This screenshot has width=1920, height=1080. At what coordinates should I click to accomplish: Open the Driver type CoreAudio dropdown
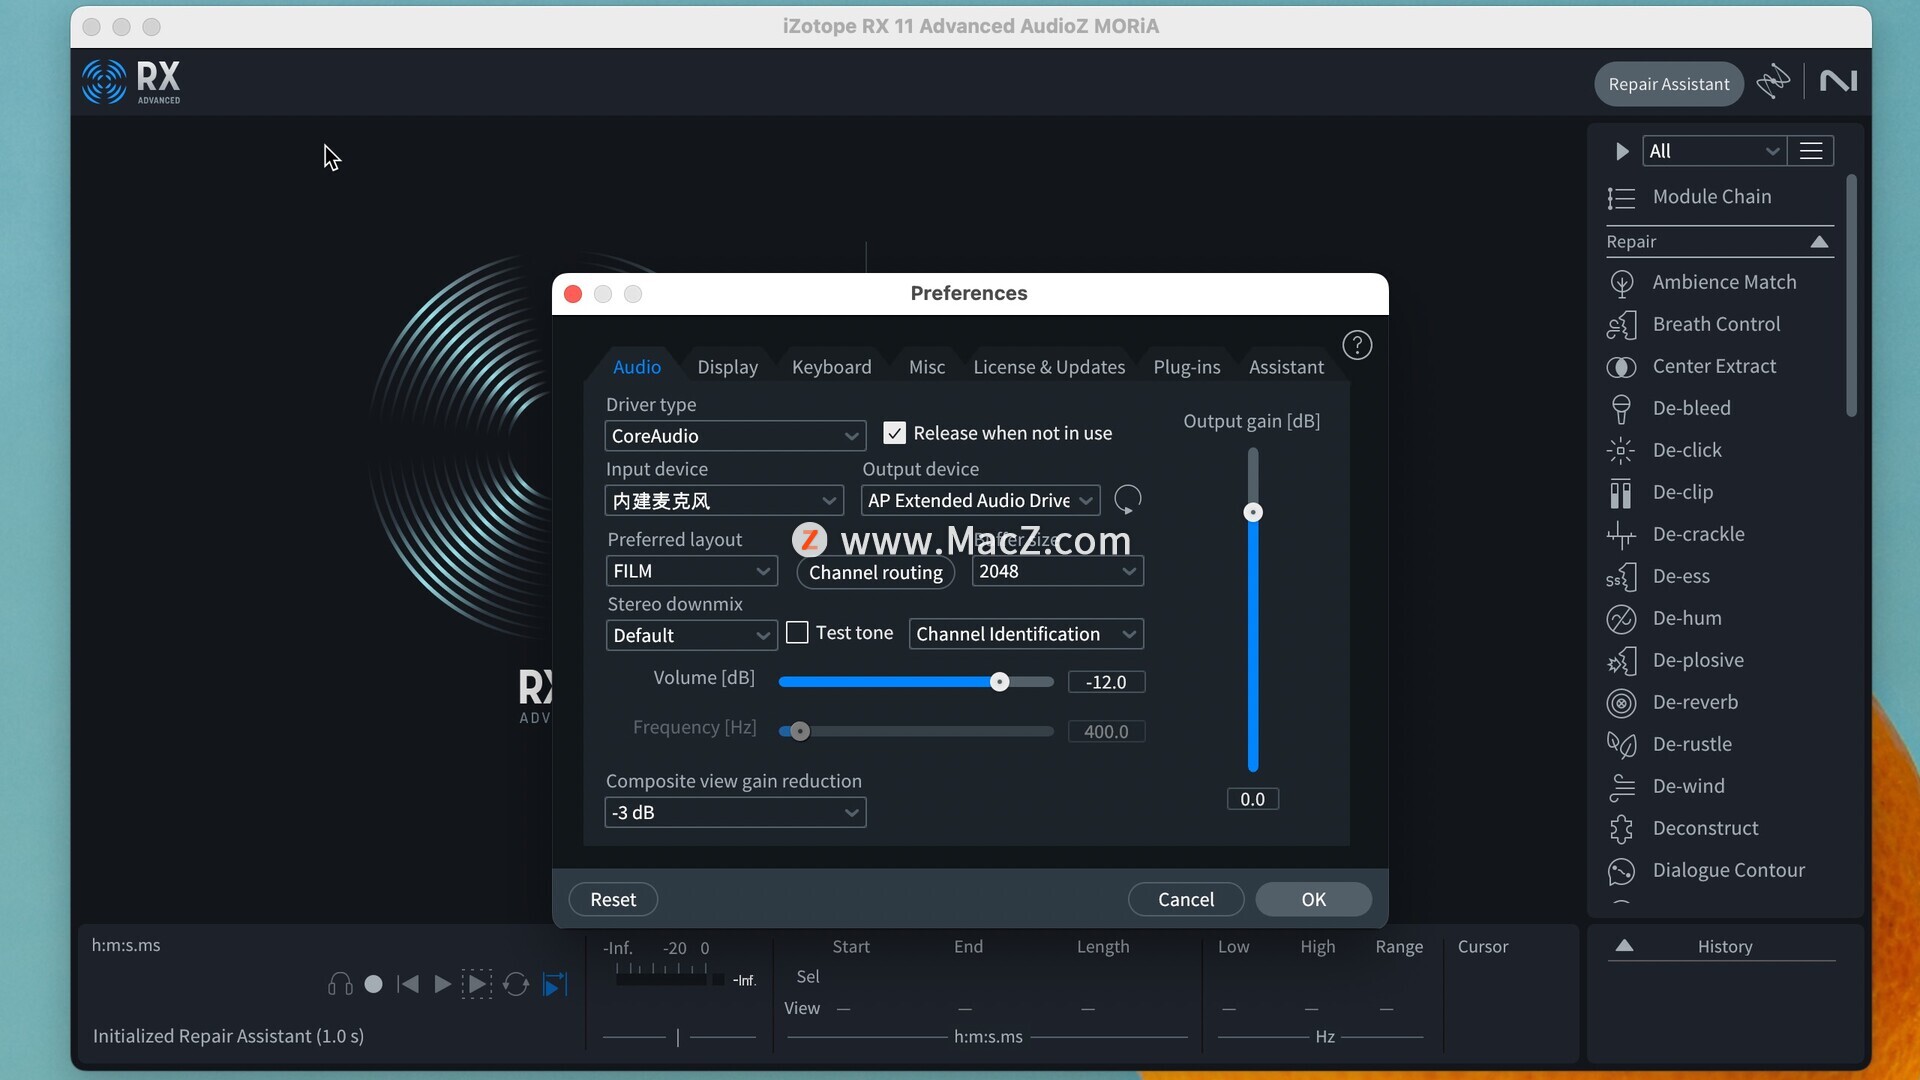[x=735, y=436]
